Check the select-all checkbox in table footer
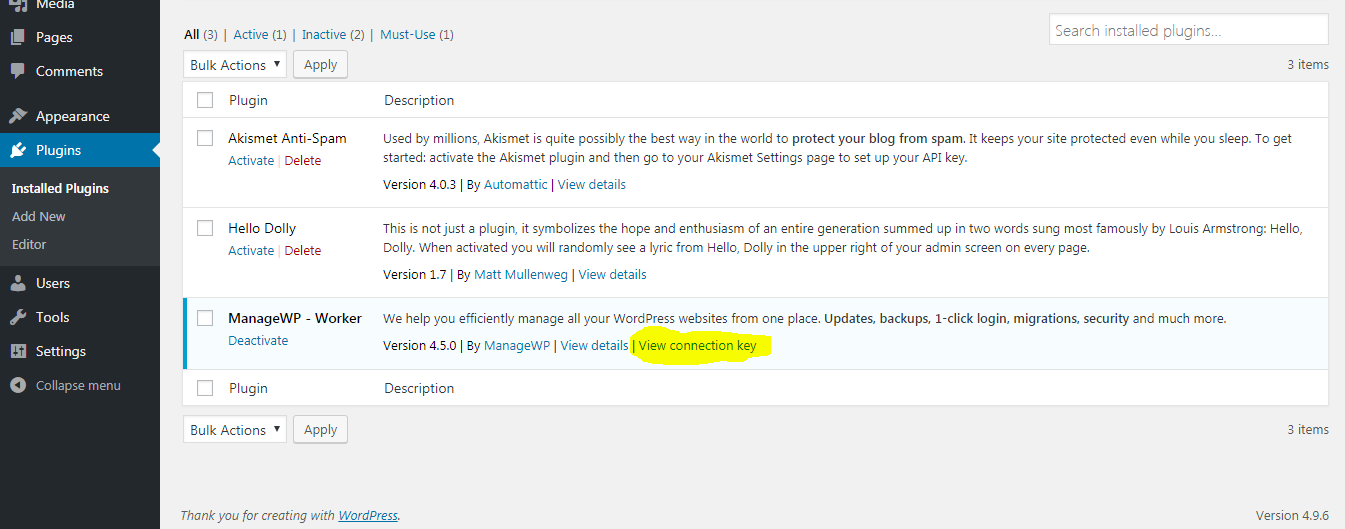The height and width of the screenshot is (529, 1345). (205, 388)
